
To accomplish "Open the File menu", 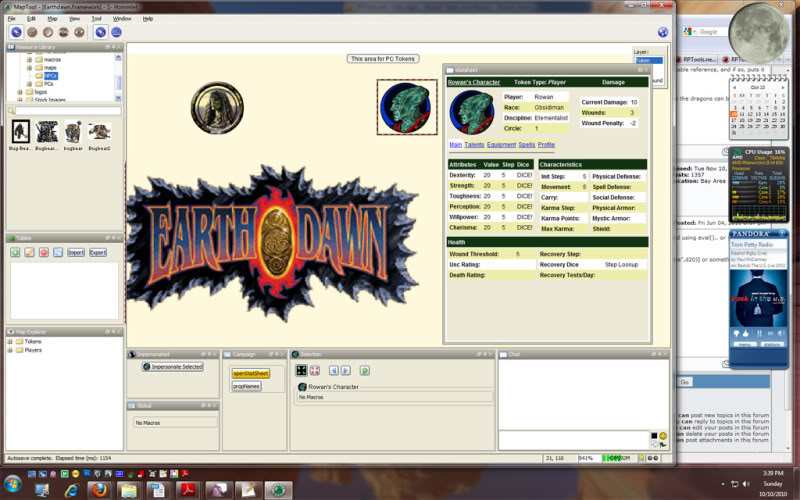I will (x=12, y=19).
